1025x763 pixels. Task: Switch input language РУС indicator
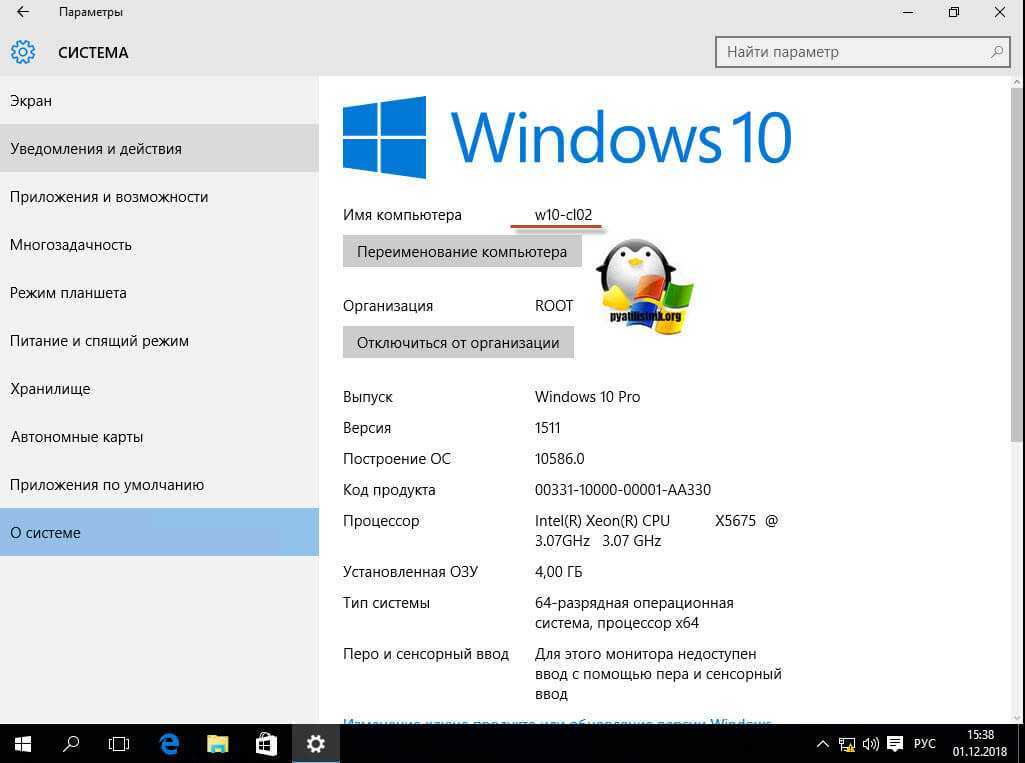point(925,744)
